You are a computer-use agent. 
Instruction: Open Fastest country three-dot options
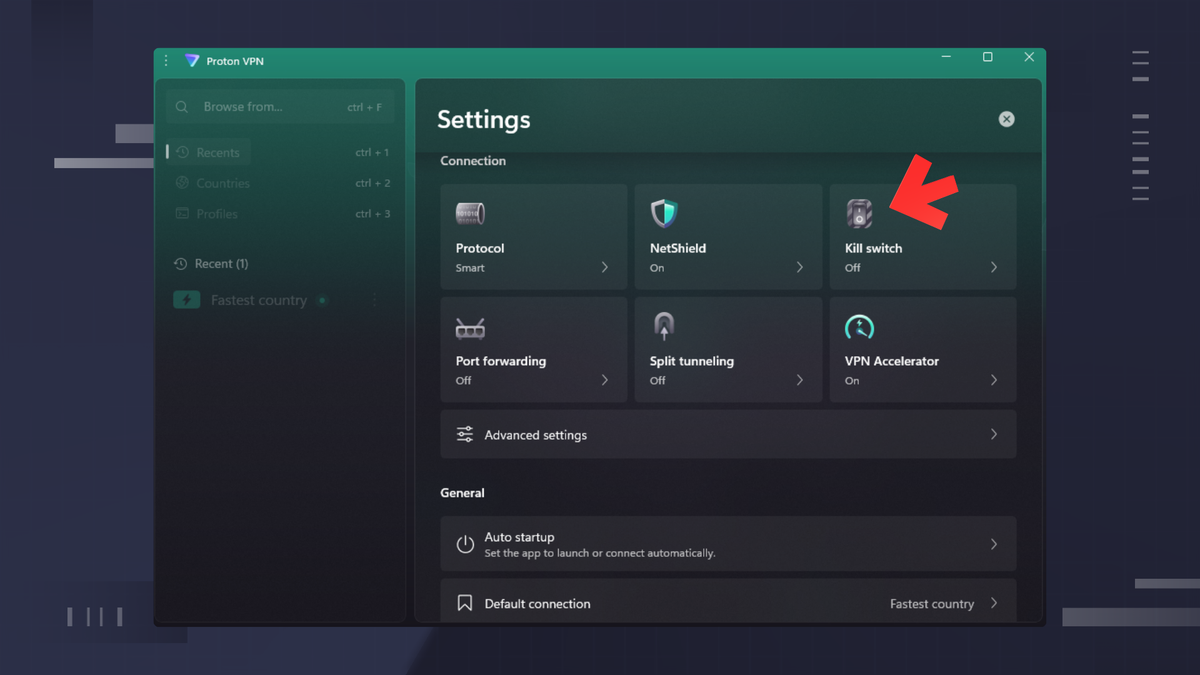tap(375, 300)
